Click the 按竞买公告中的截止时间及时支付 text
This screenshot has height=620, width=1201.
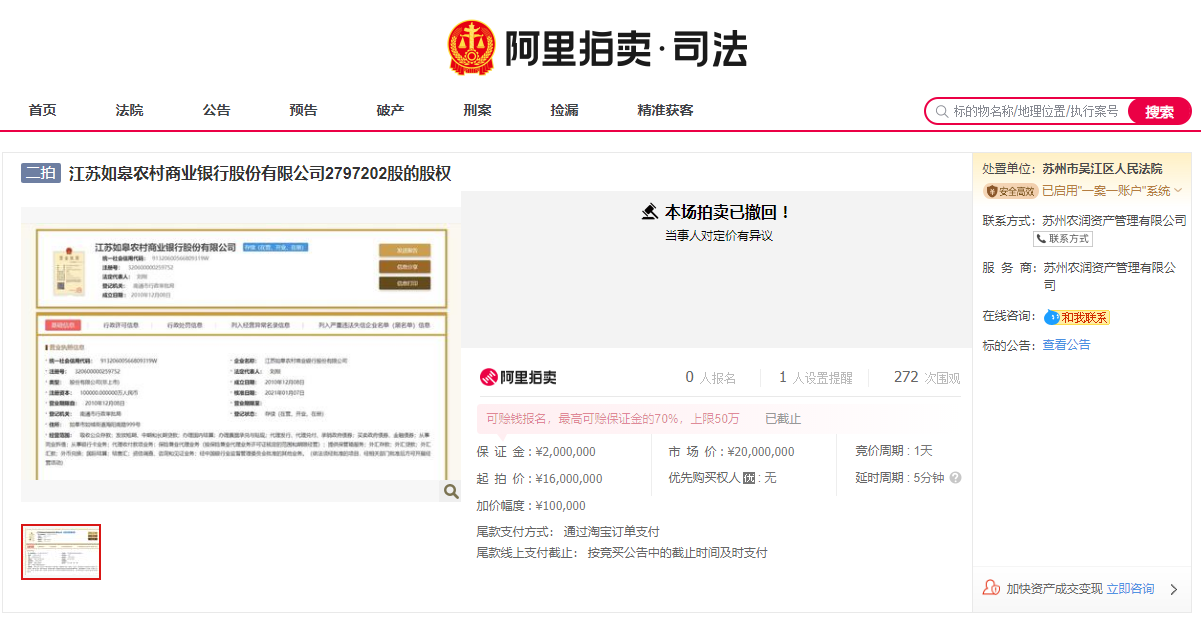point(677,552)
